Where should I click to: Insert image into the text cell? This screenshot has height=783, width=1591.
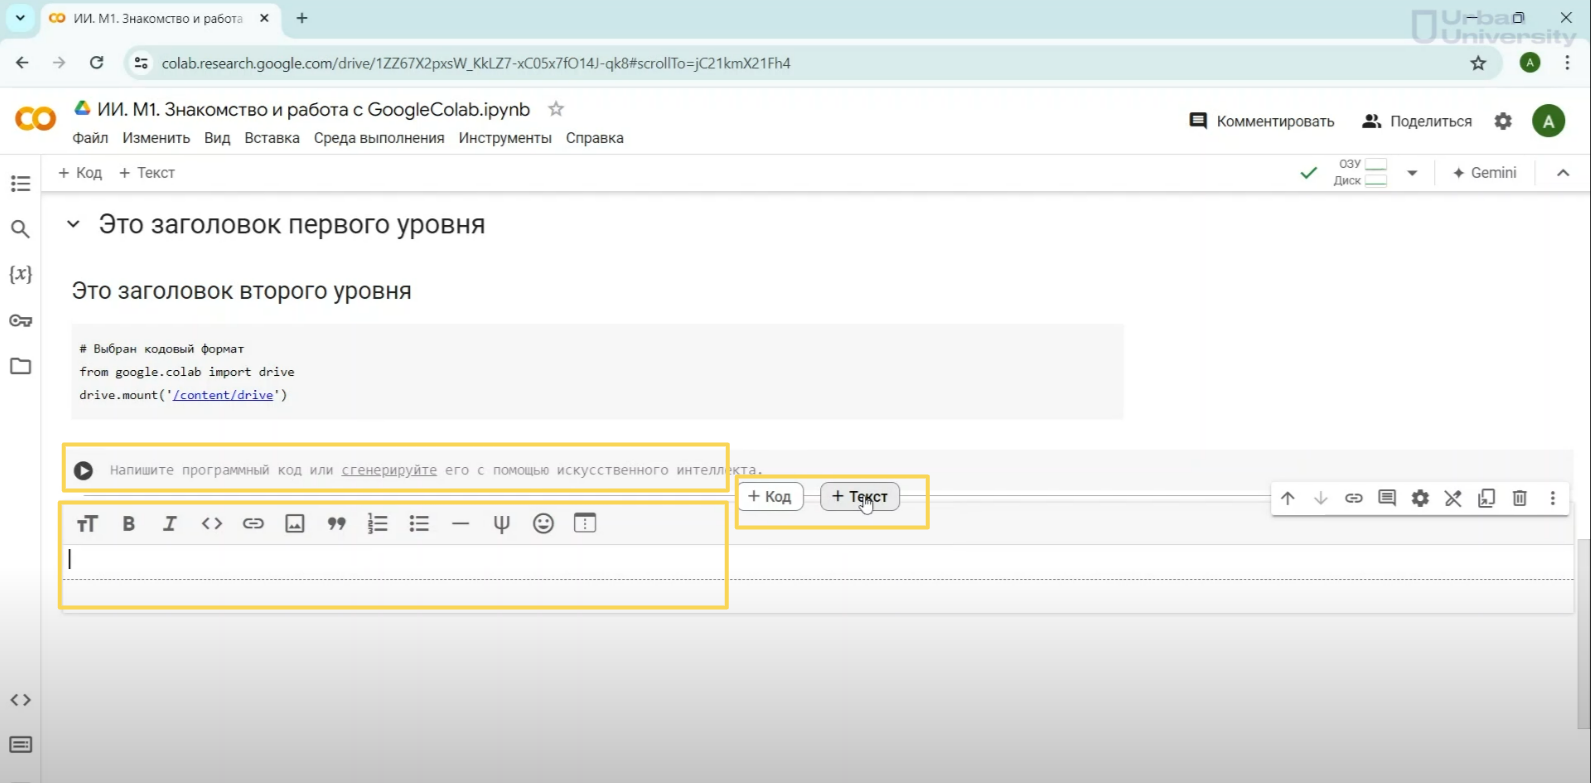(x=295, y=524)
